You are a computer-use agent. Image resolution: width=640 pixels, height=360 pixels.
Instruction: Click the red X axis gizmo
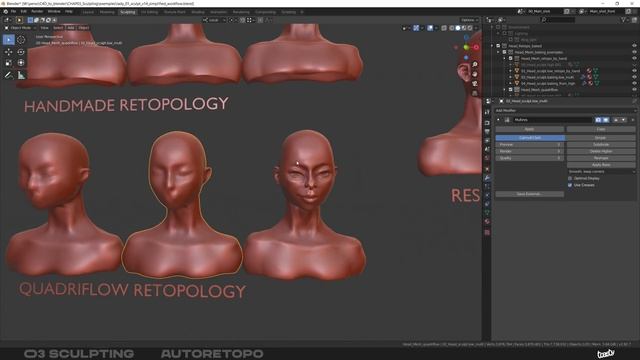(x=476, y=47)
